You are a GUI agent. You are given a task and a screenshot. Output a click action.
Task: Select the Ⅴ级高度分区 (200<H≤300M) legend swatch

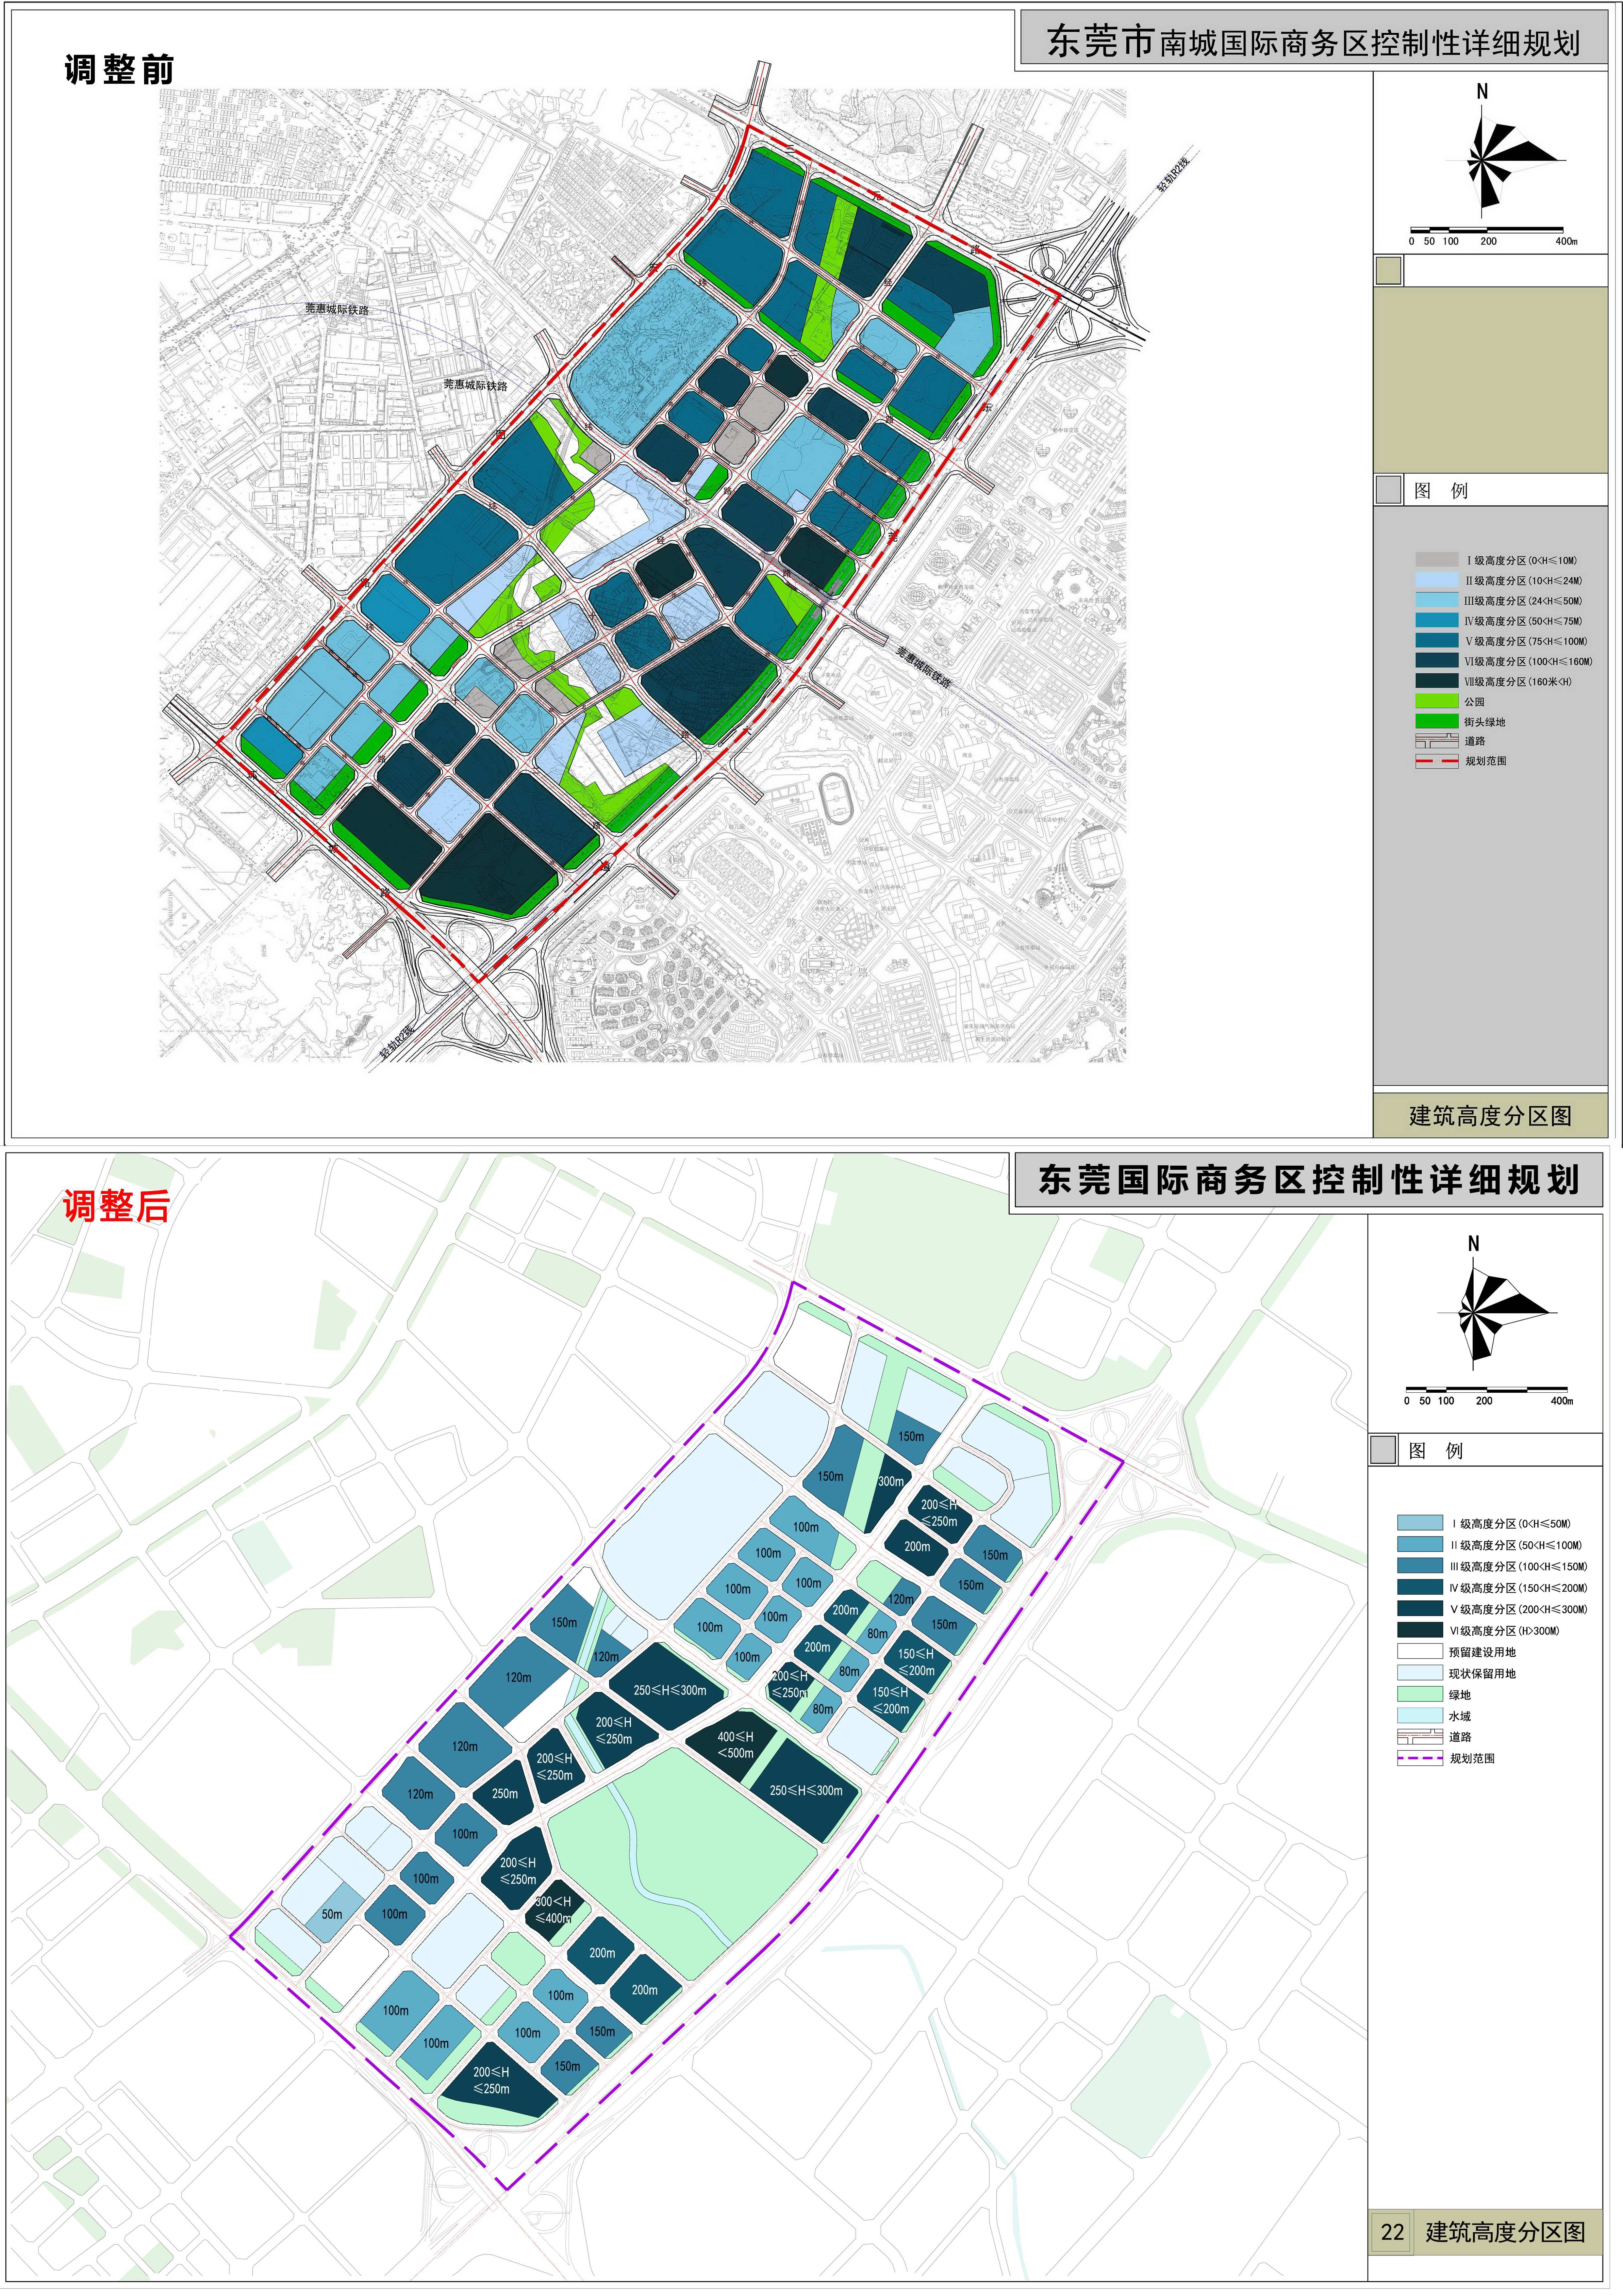(x=1420, y=1609)
